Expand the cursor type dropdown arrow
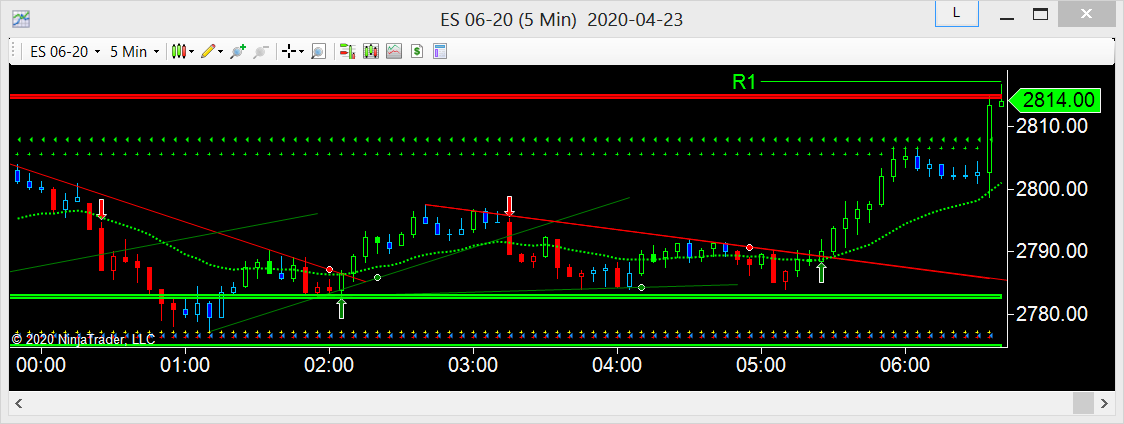Image resolution: width=1124 pixels, height=424 pixels. [301, 52]
